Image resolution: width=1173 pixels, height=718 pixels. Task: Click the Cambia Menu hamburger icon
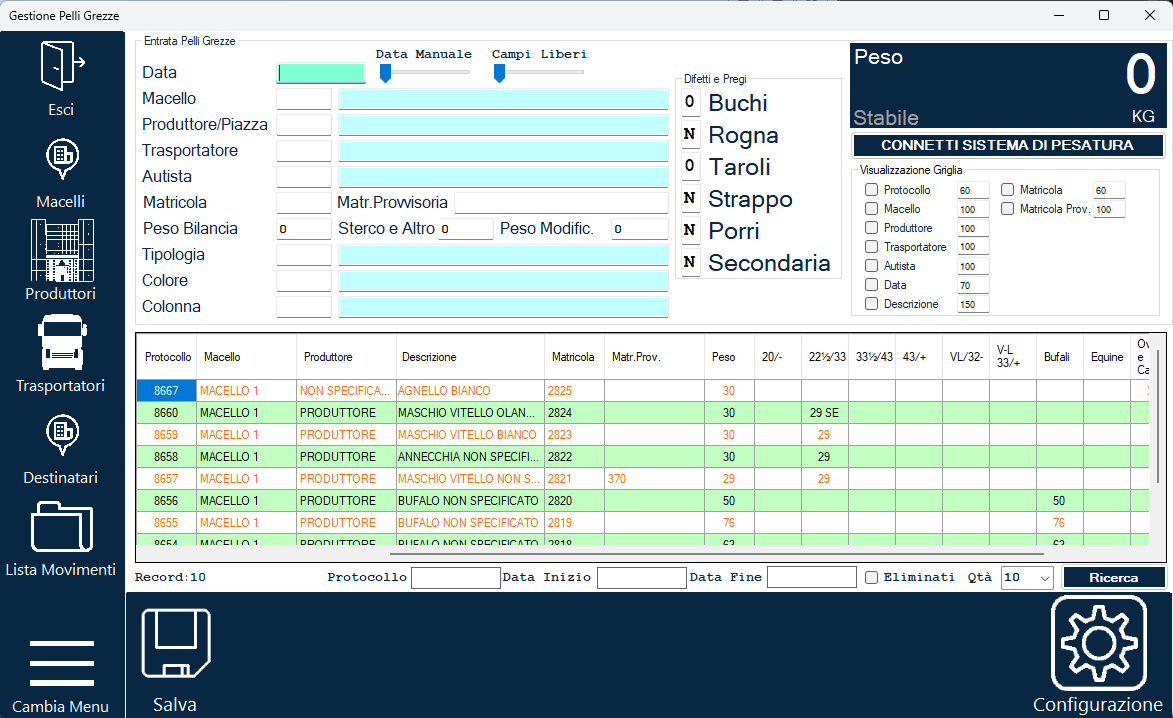62,663
